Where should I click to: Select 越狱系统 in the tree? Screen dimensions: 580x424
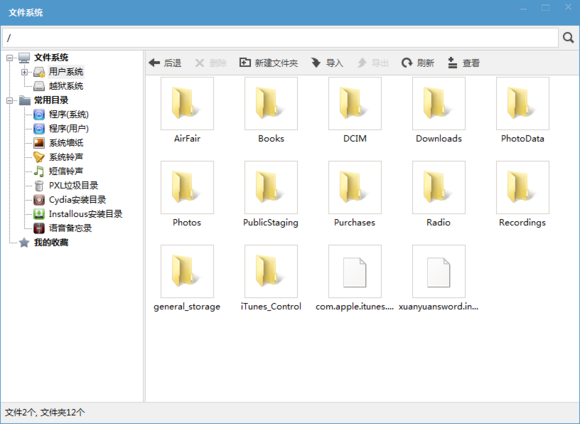point(66,86)
